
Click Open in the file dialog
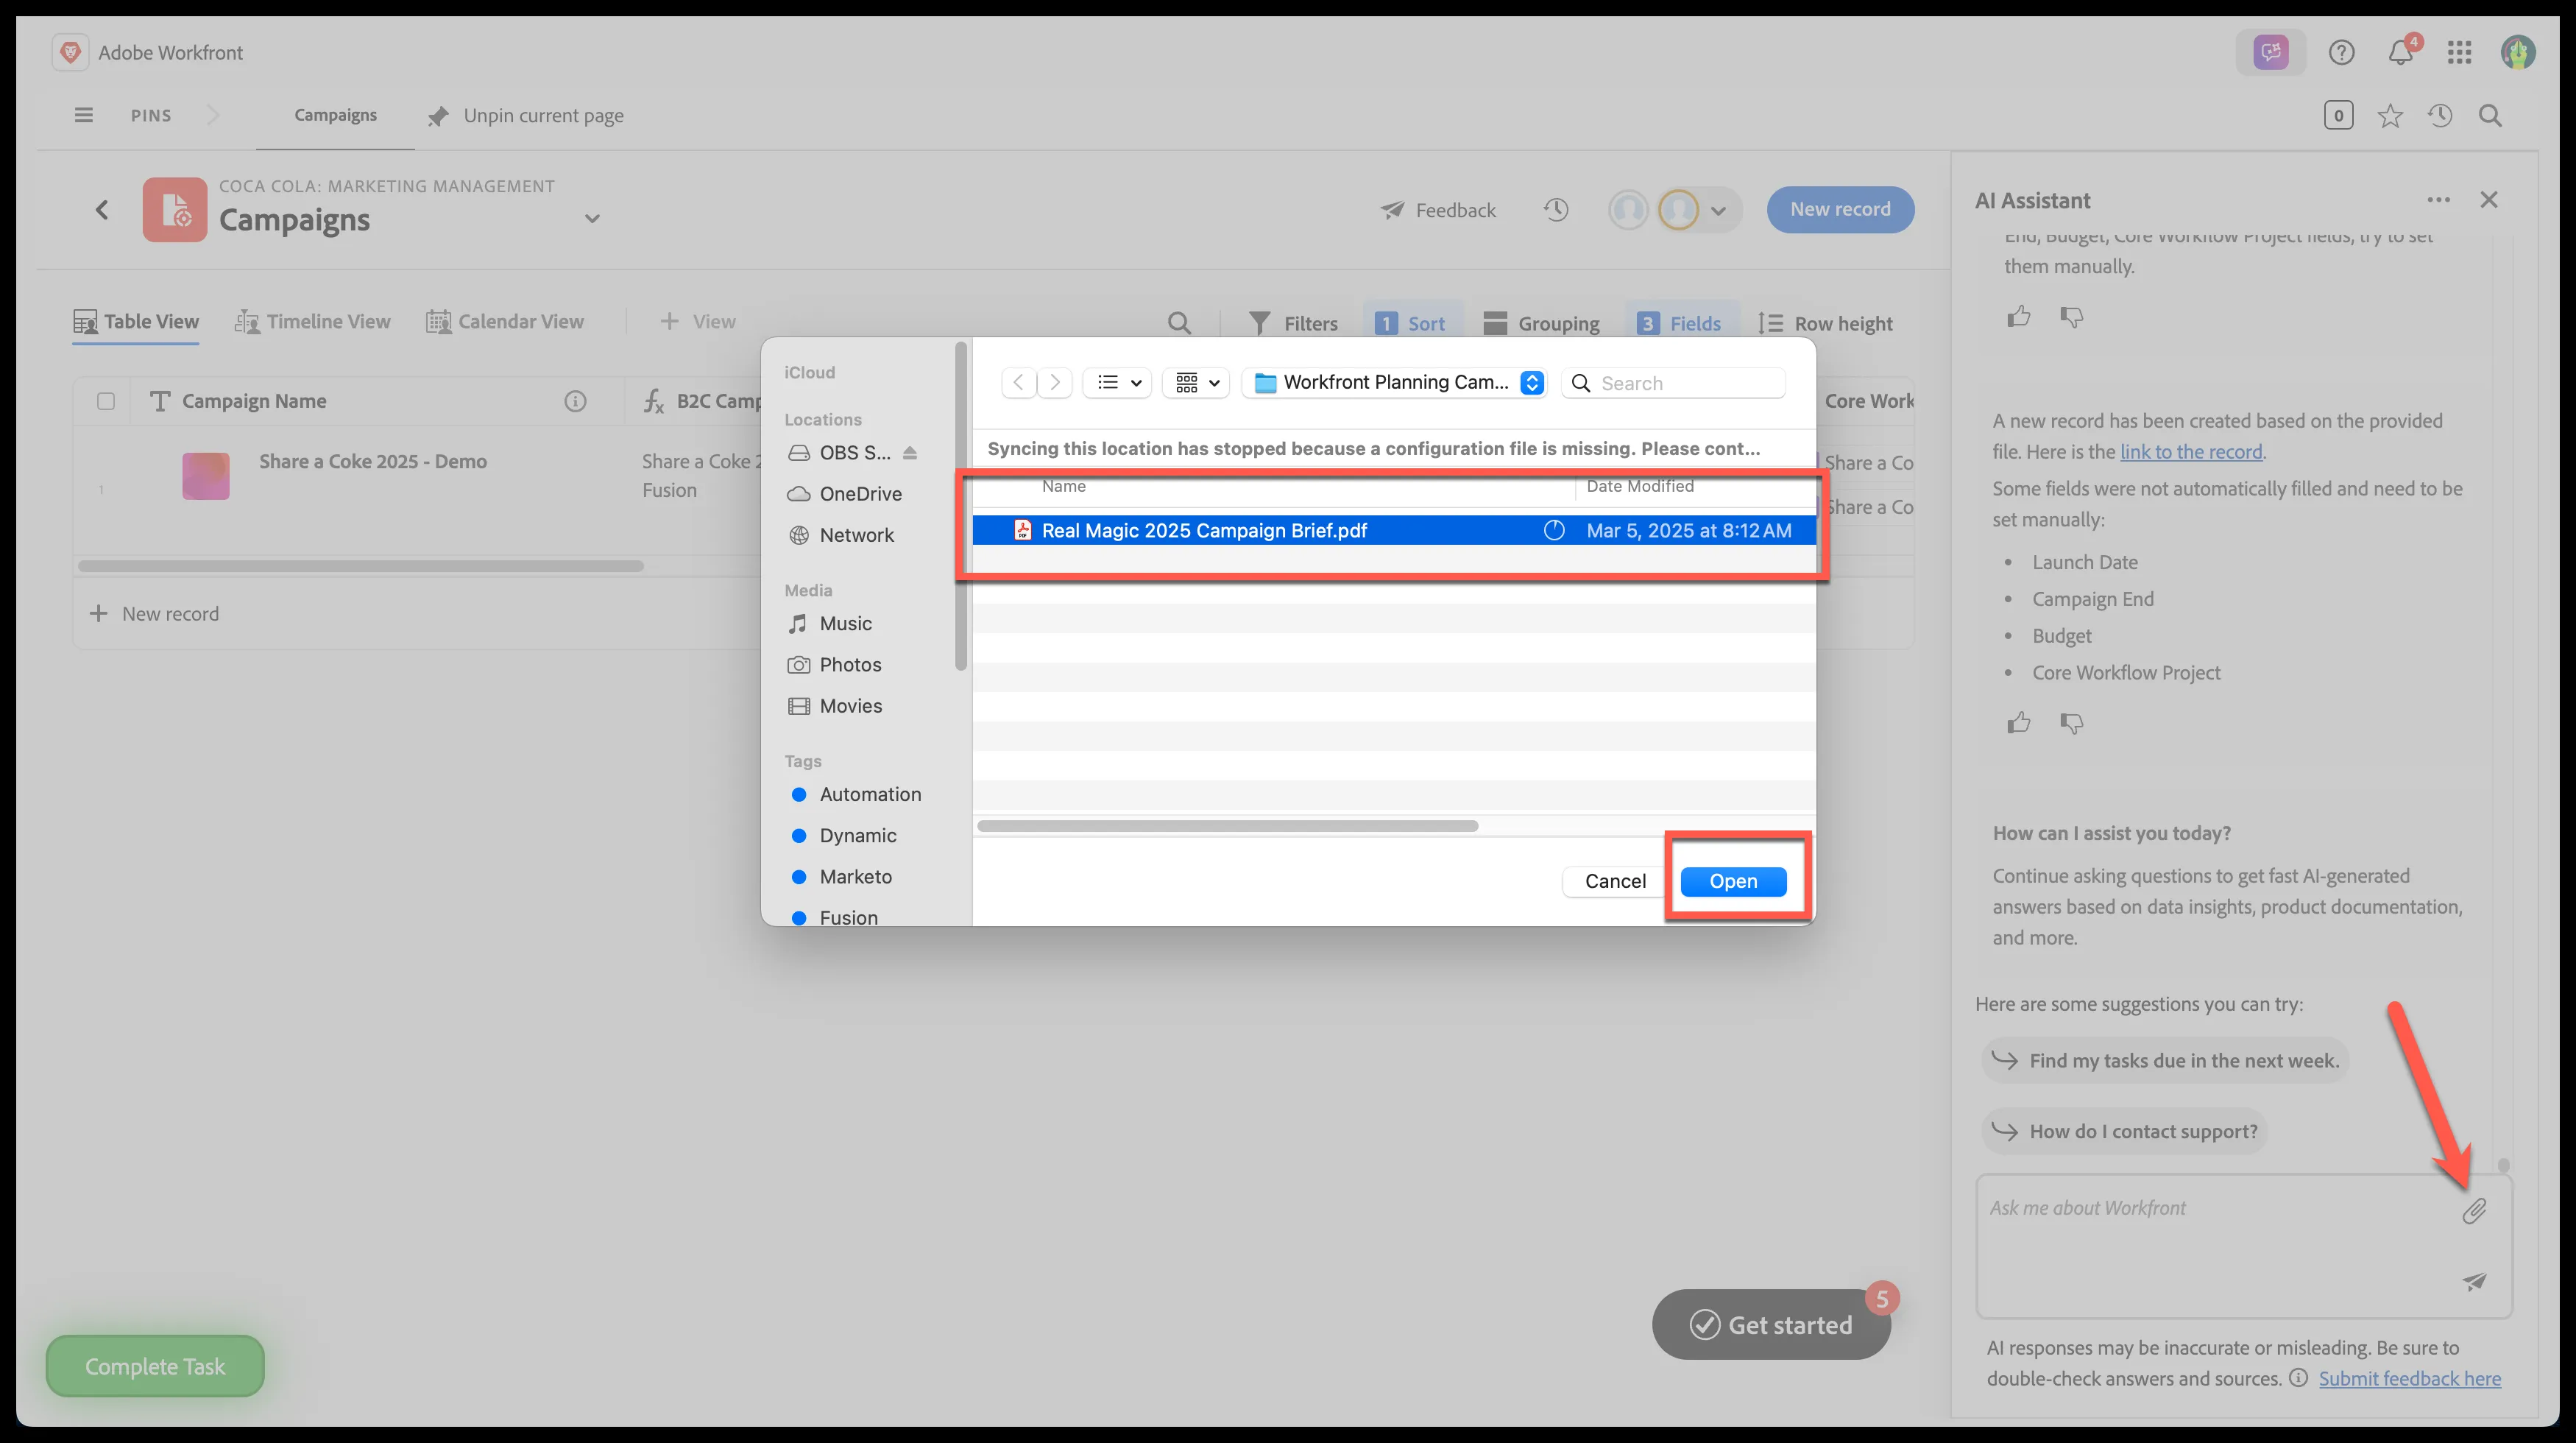click(1733, 881)
